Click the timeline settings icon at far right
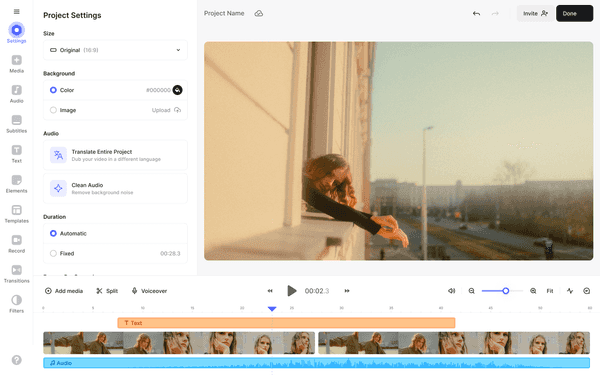 click(x=587, y=291)
